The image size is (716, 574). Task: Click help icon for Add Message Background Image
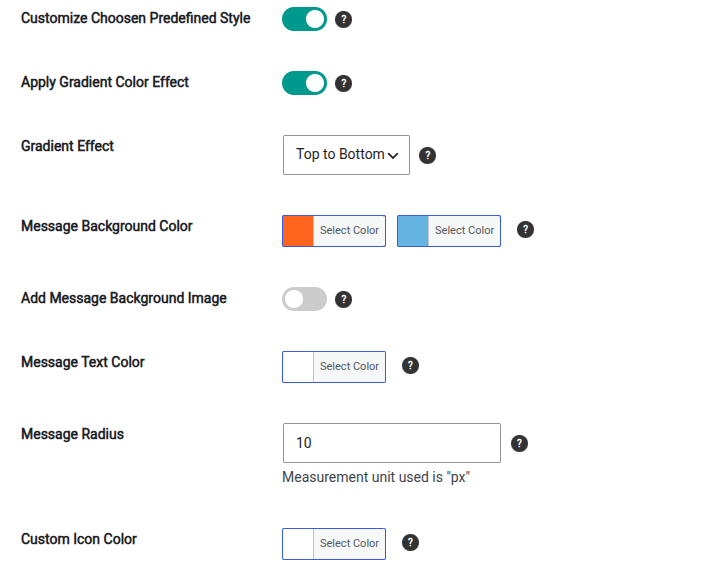[x=343, y=300]
